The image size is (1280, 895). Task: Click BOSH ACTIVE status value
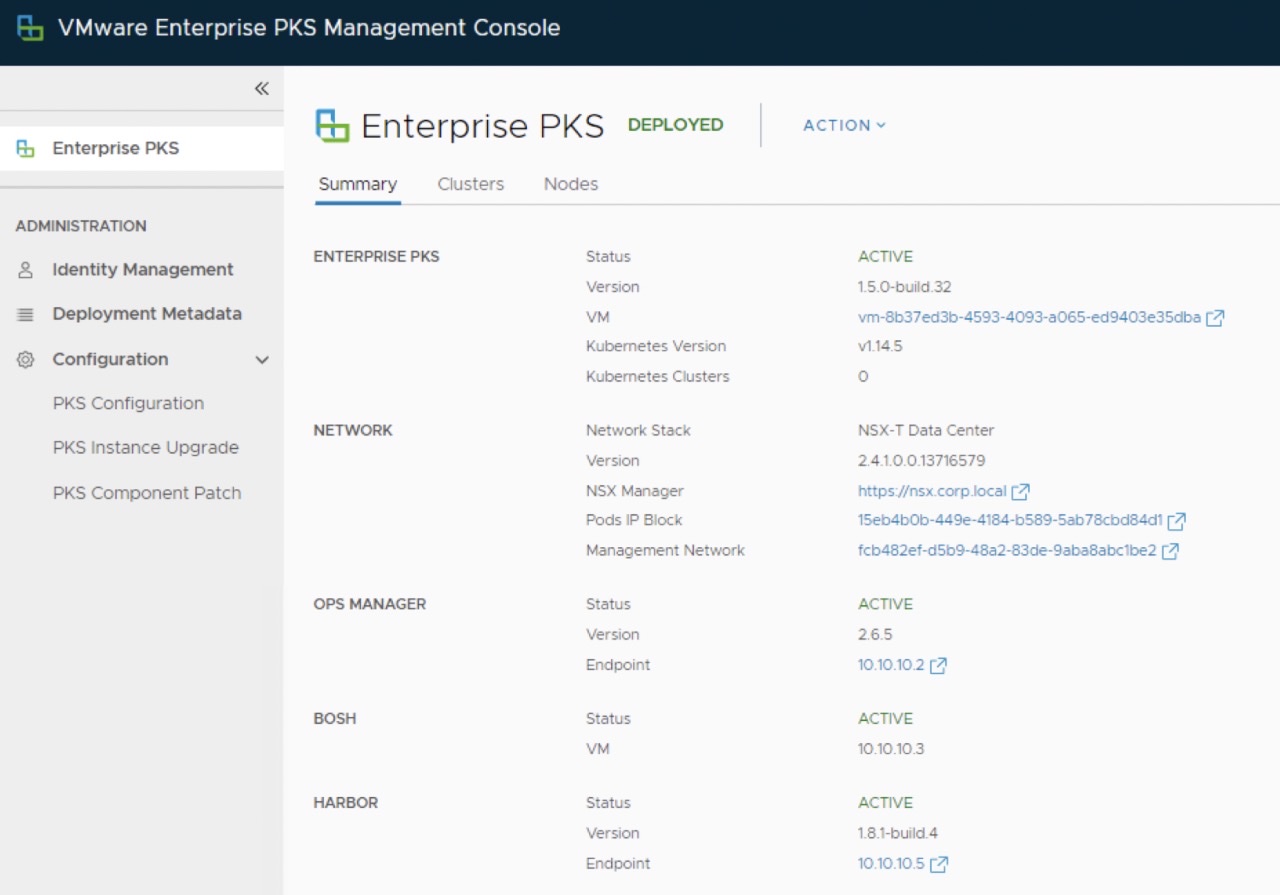tap(885, 718)
